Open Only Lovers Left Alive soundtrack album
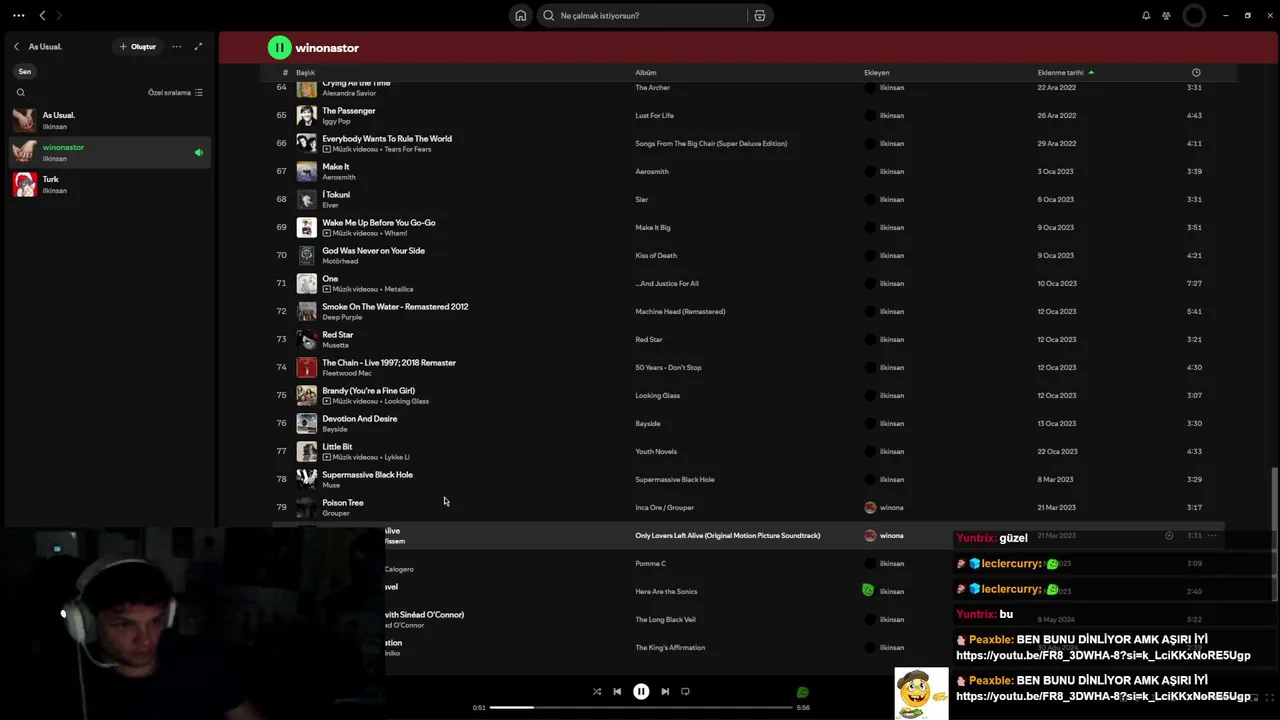This screenshot has height=720, width=1280. pos(728,535)
